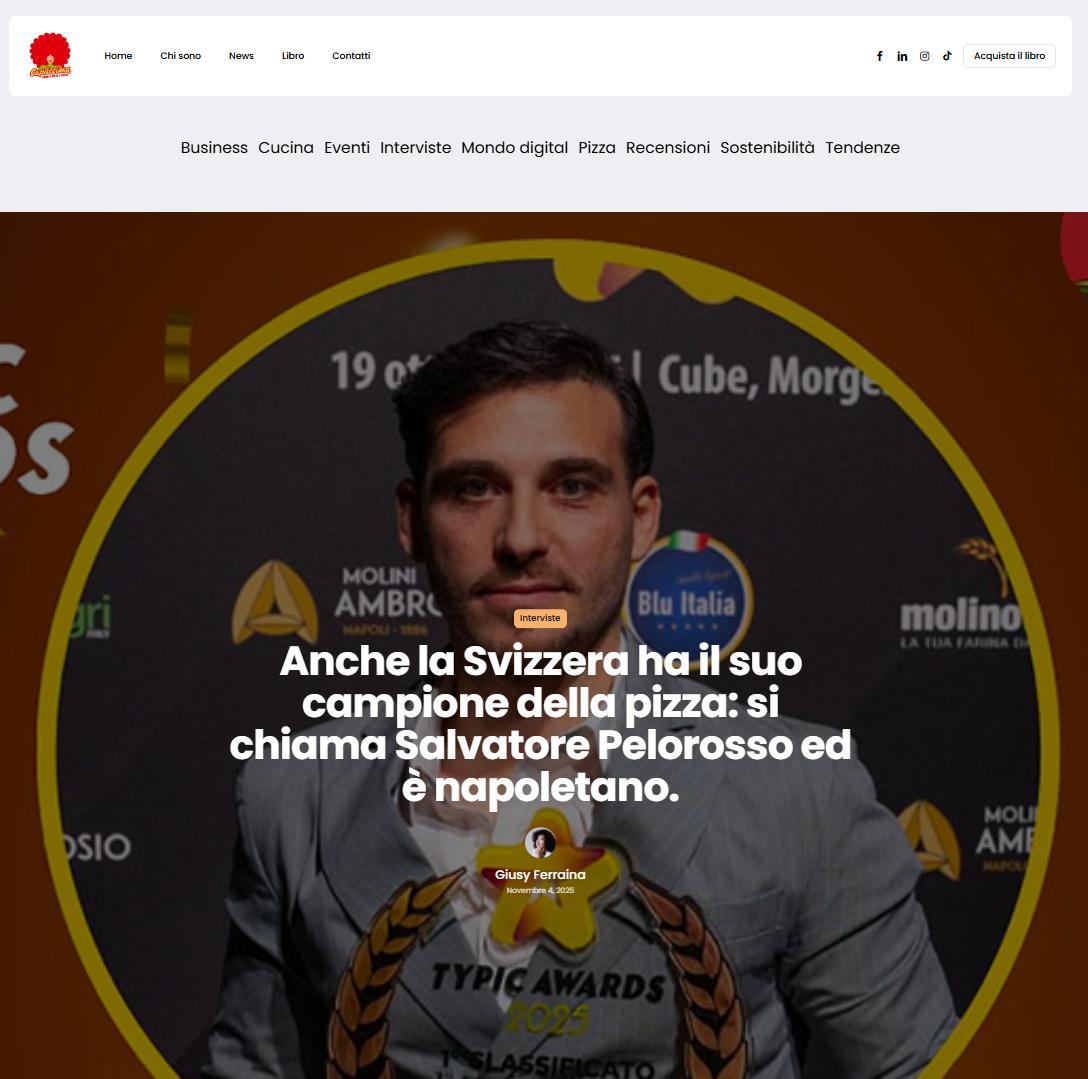Click the Acquista il libro button
This screenshot has width=1088, height=1079.
pos(1009,56)
